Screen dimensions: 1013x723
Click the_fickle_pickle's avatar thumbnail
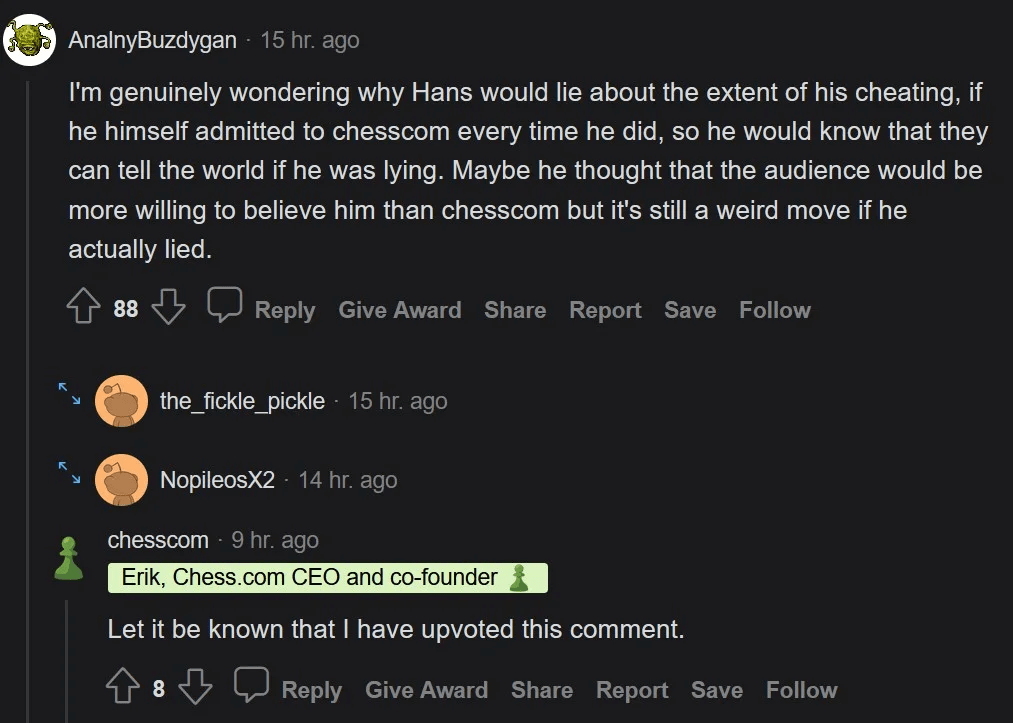121,402
